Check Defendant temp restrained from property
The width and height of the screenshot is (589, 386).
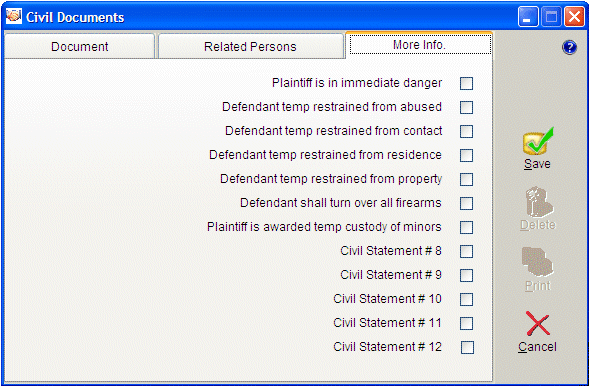coord(466,179)
